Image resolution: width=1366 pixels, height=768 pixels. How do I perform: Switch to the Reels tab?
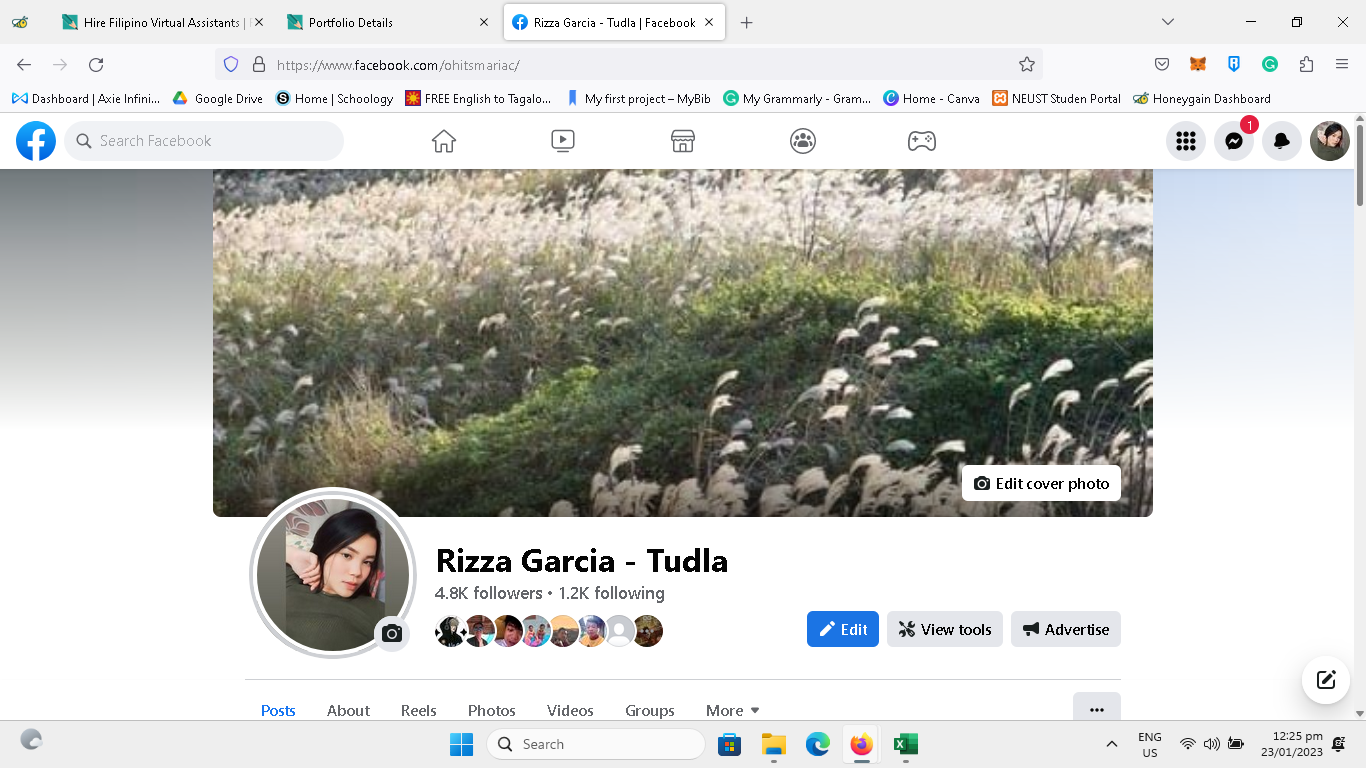tap(419, 711)
